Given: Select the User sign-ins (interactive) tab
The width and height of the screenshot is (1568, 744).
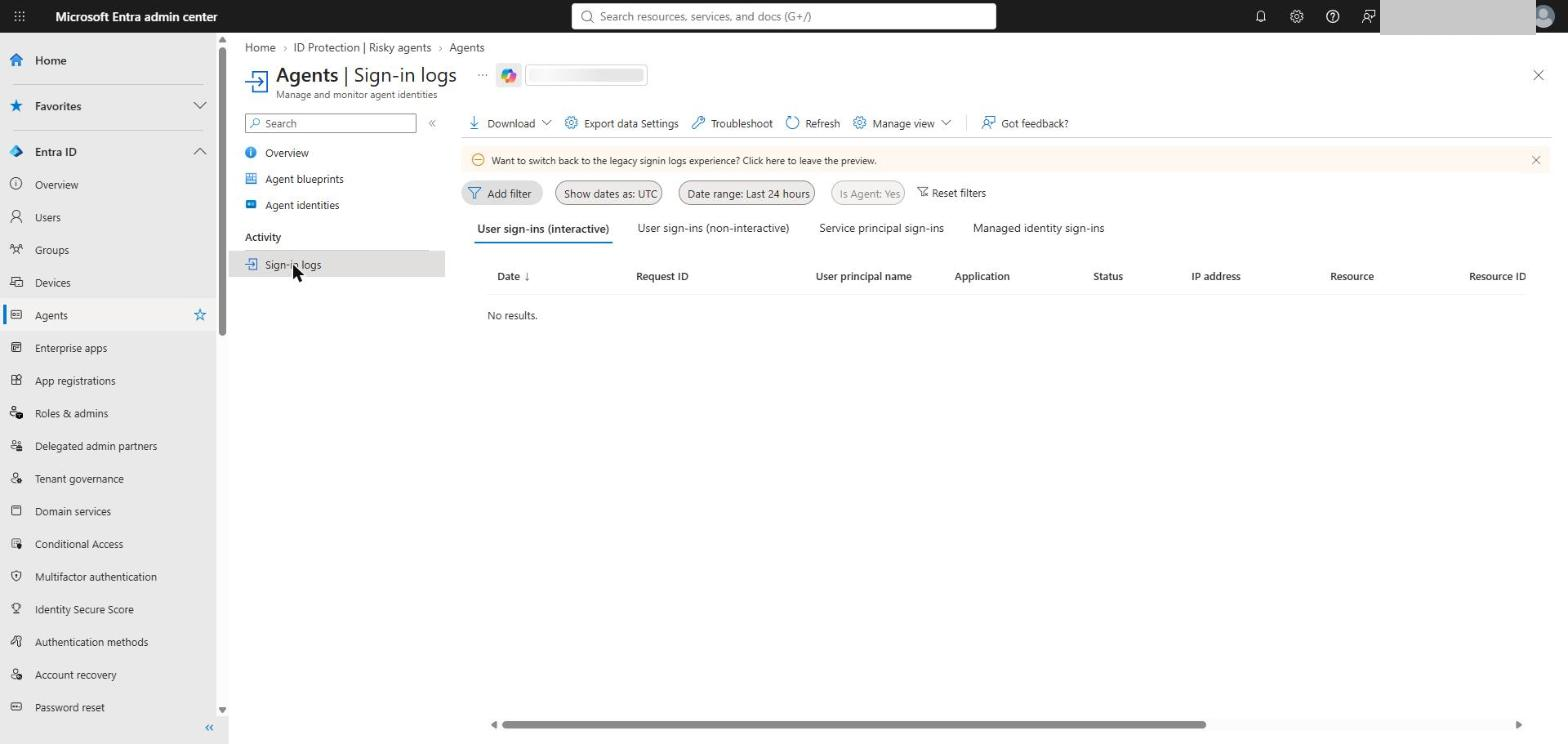Looking at the screenshot, I should point(543,229).
